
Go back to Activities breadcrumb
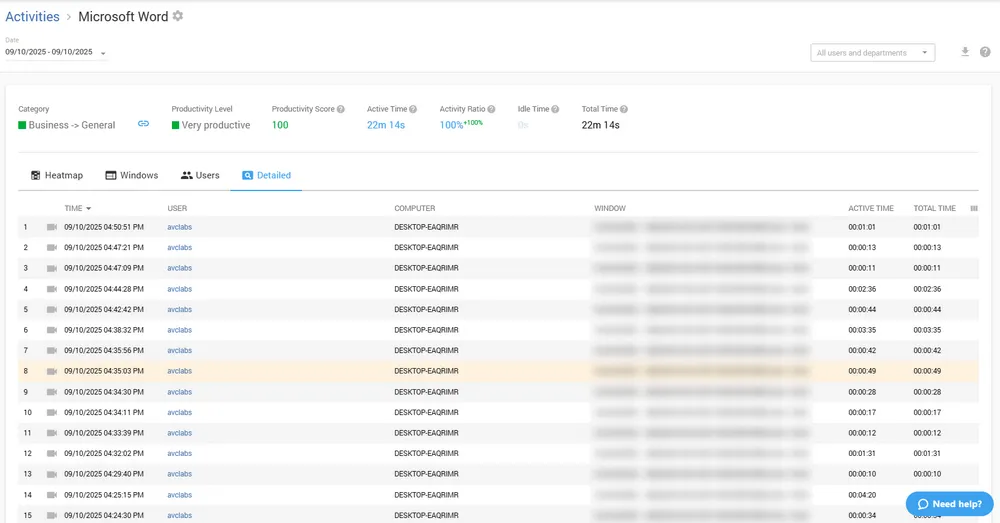[x=33, y=17]
